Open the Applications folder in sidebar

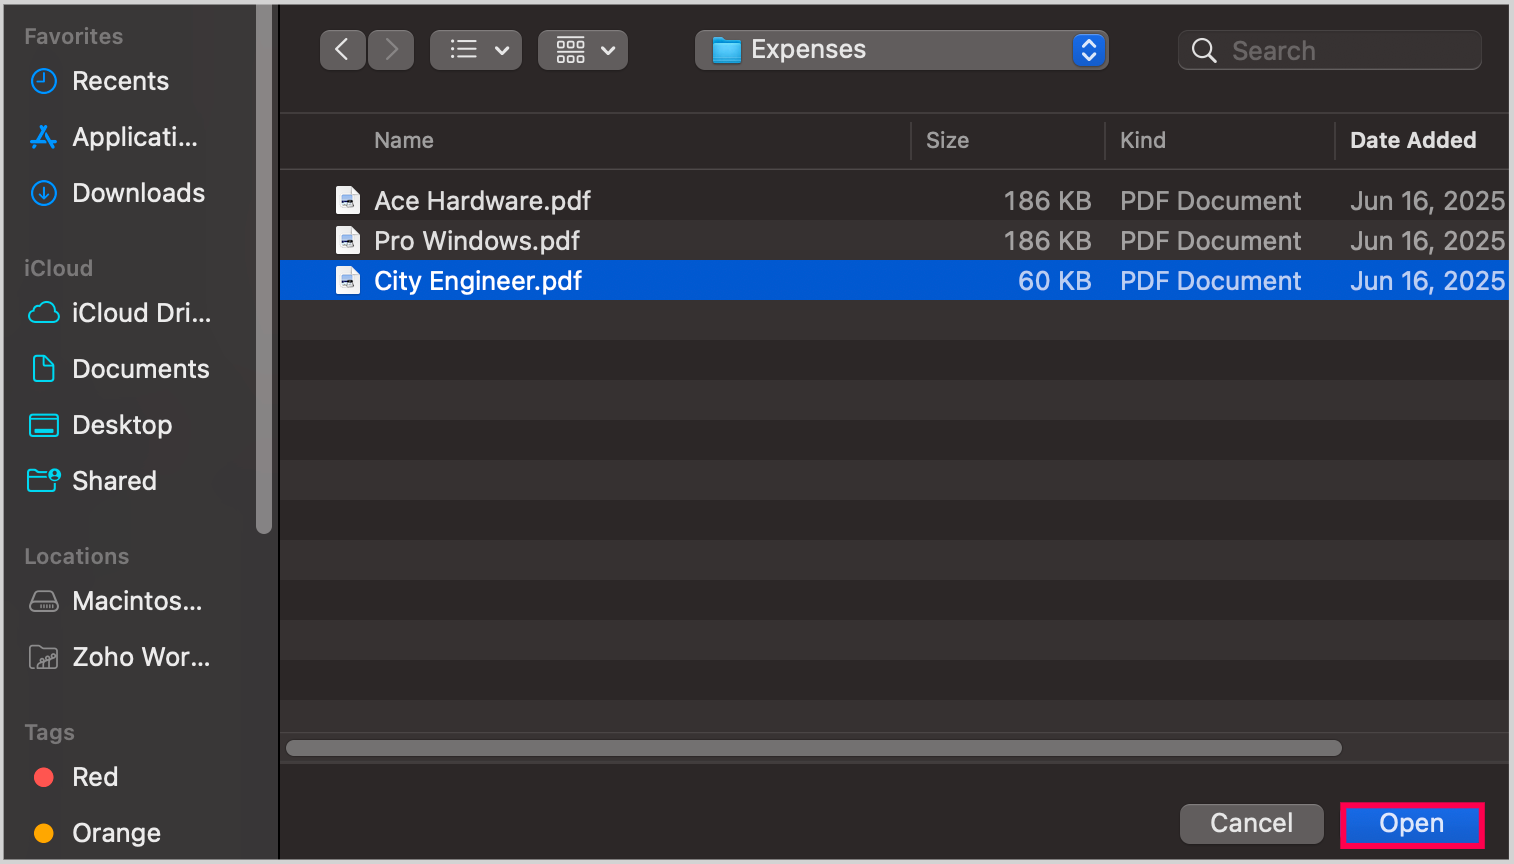(134, 137)
